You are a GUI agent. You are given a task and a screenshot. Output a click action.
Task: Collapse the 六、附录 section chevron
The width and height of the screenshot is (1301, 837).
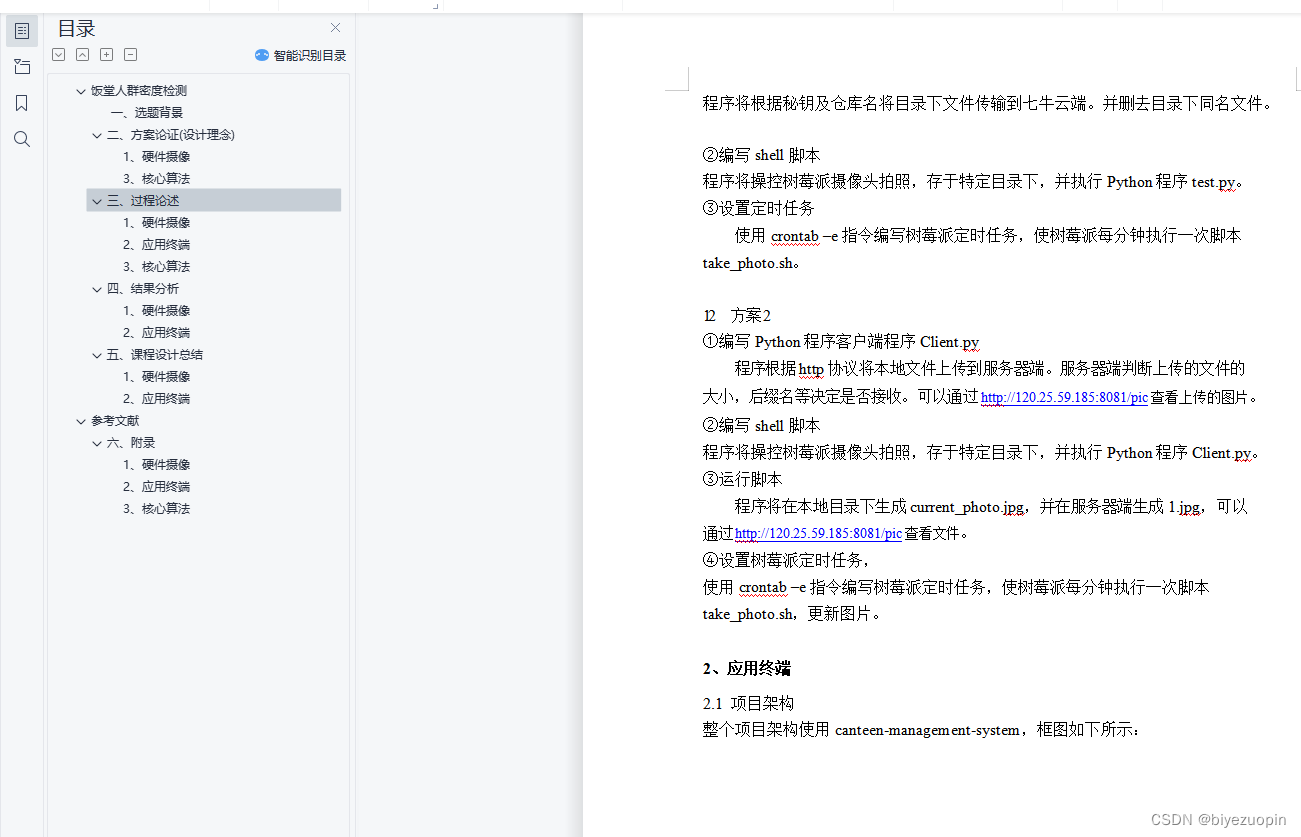[96, 442]
